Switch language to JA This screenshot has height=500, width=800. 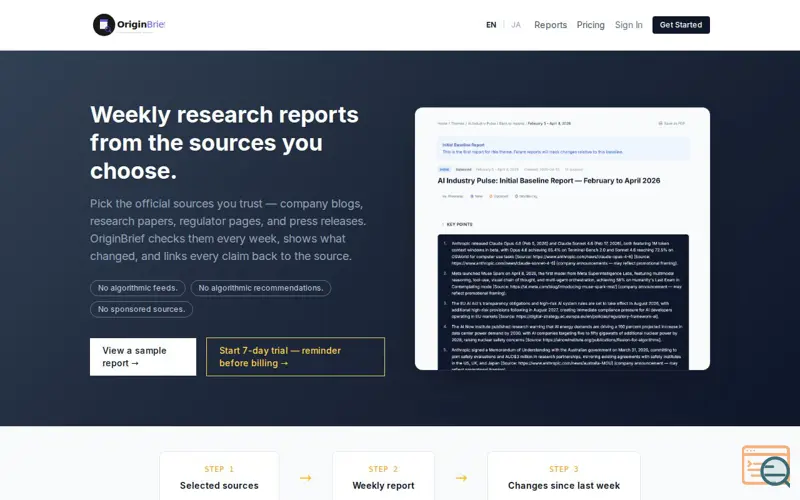516,25
